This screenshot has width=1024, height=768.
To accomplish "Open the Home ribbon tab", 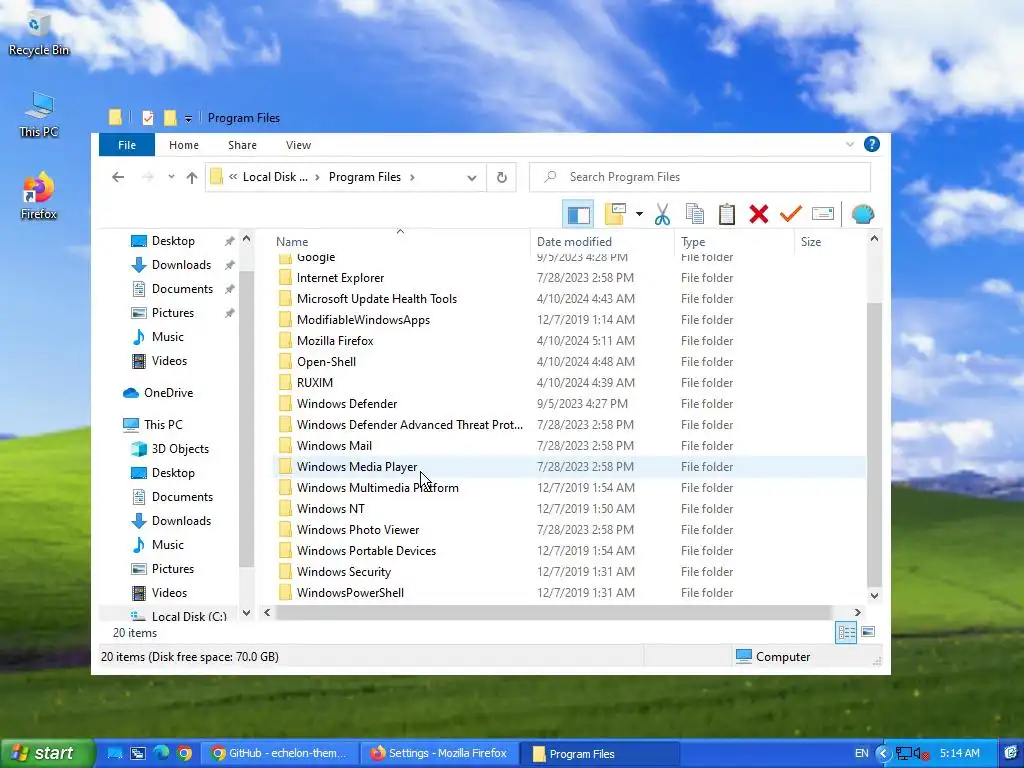I will point(184,145).
